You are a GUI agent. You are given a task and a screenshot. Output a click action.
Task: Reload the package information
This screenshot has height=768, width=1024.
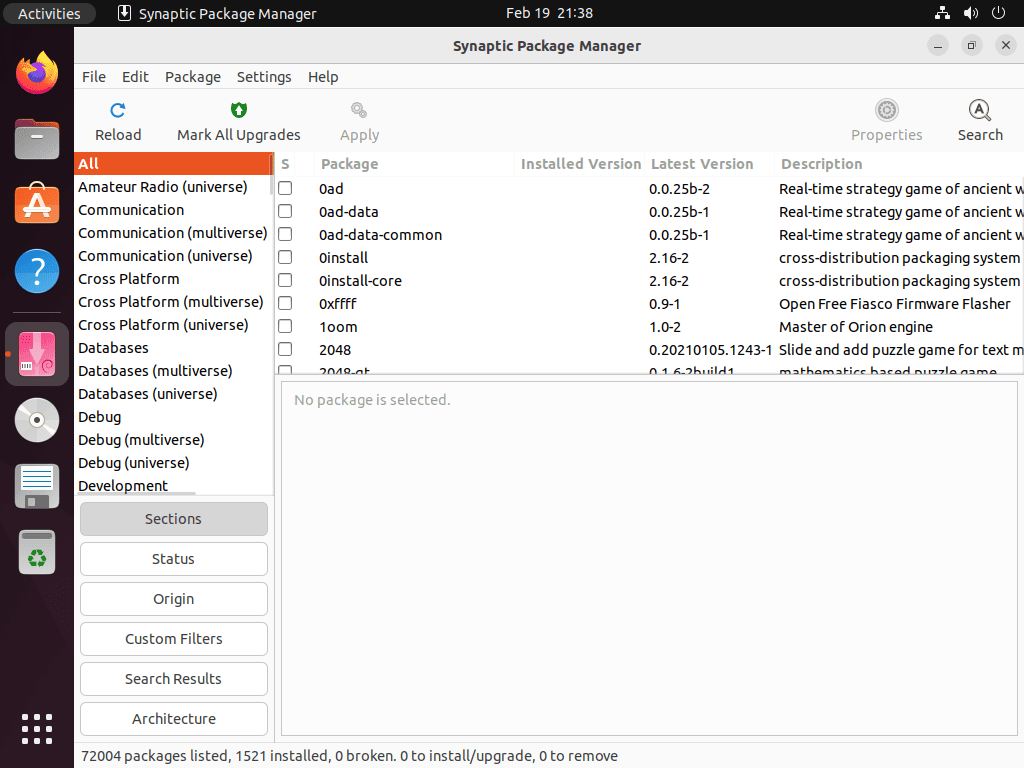pos(117,120)
